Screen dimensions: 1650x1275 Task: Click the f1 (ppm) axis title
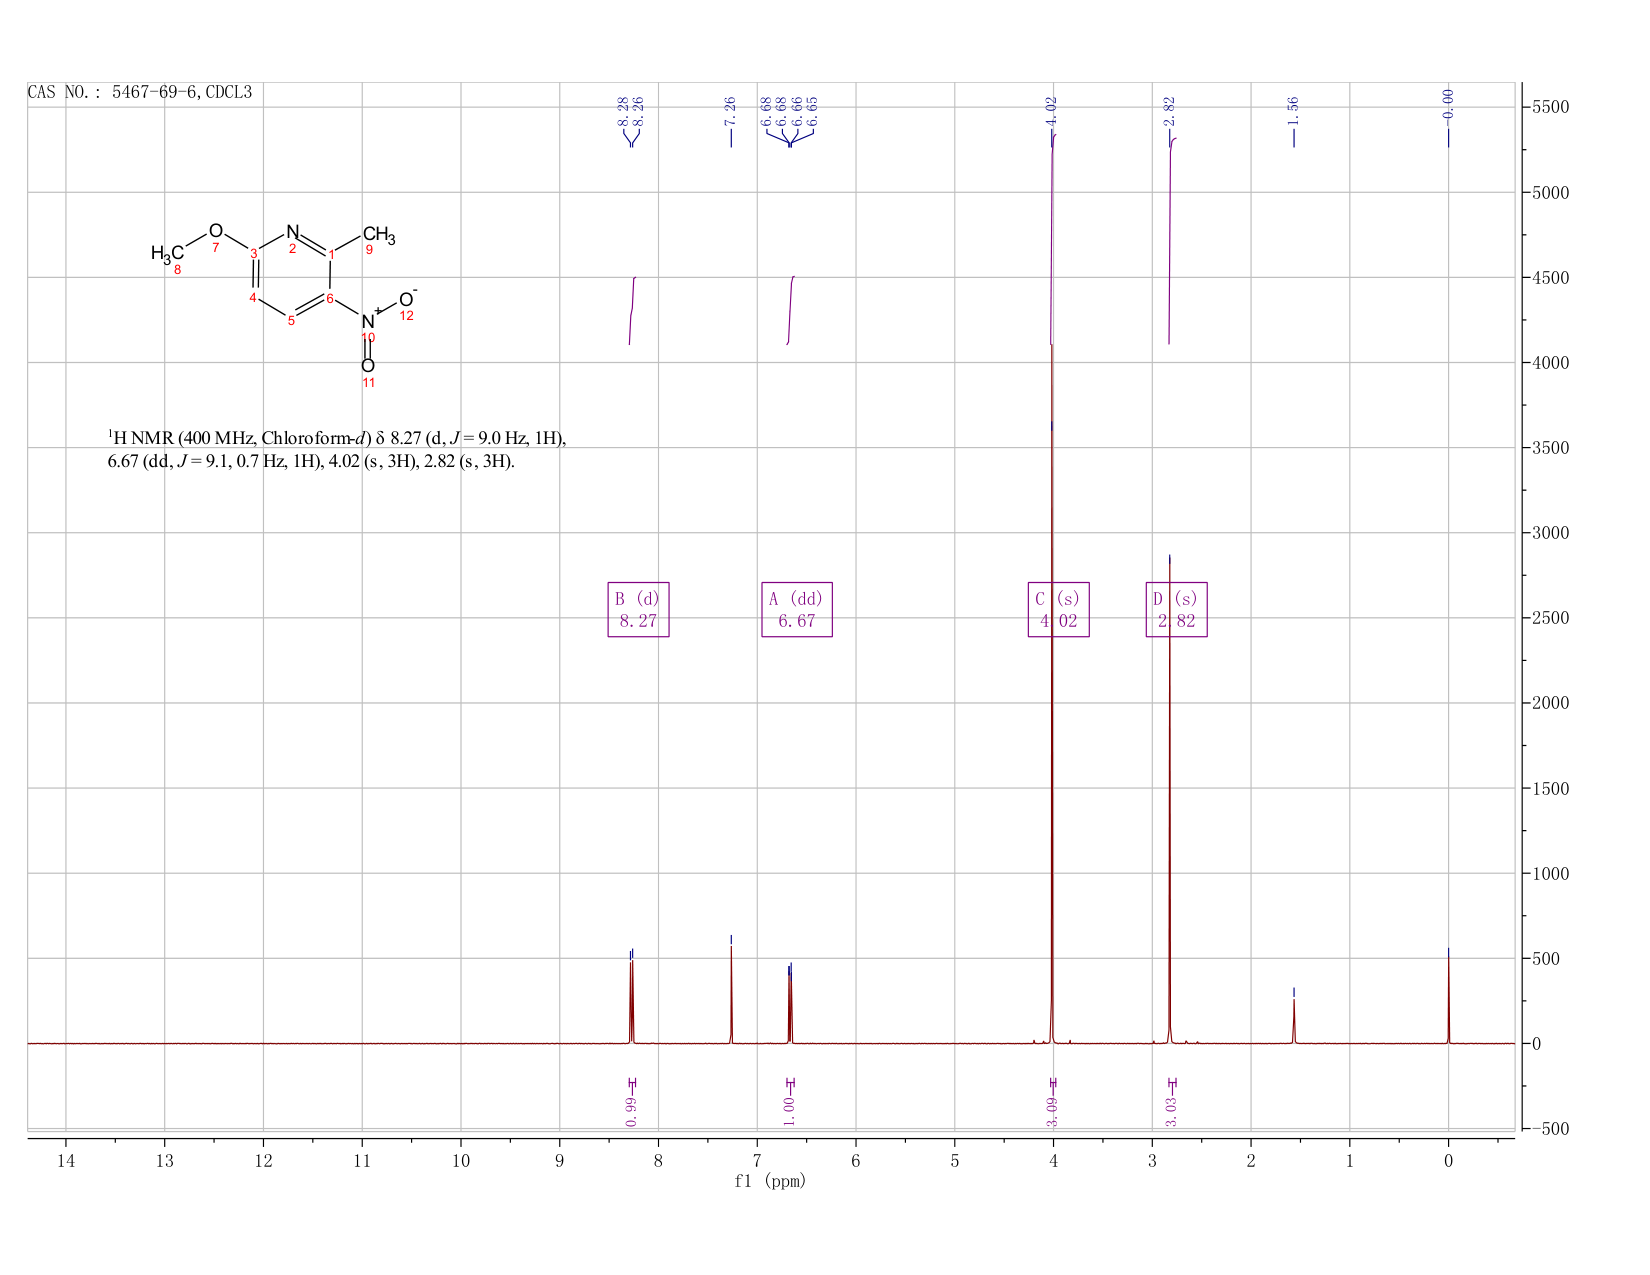(770, 1181)
